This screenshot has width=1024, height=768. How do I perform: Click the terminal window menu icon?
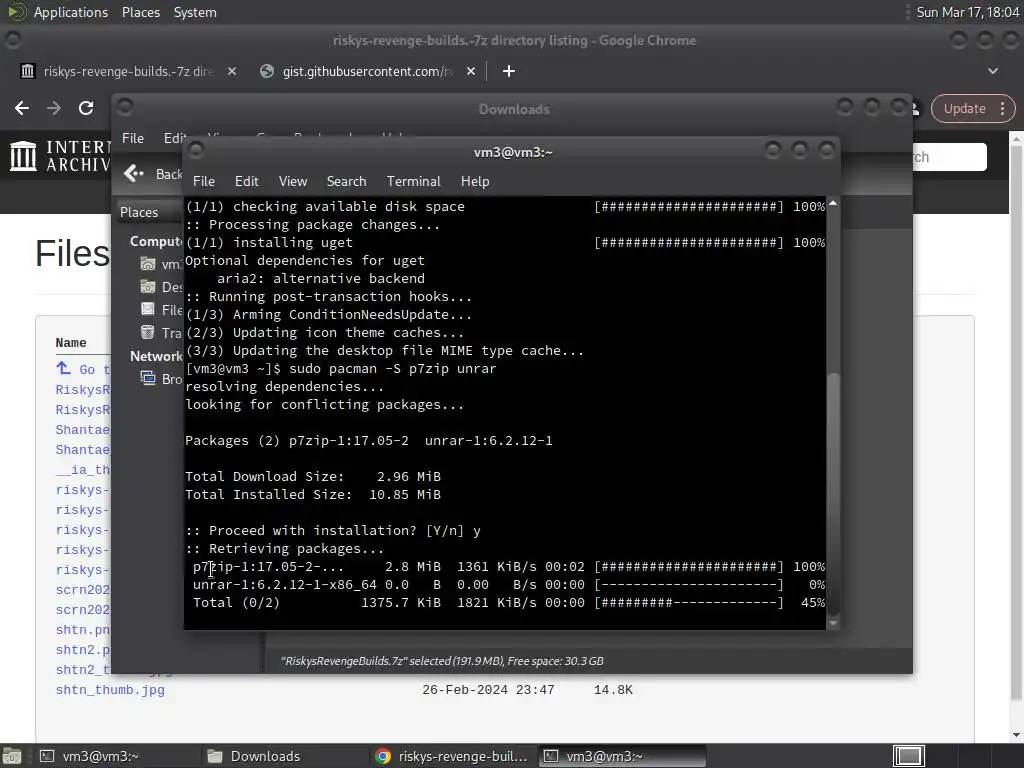195,151
